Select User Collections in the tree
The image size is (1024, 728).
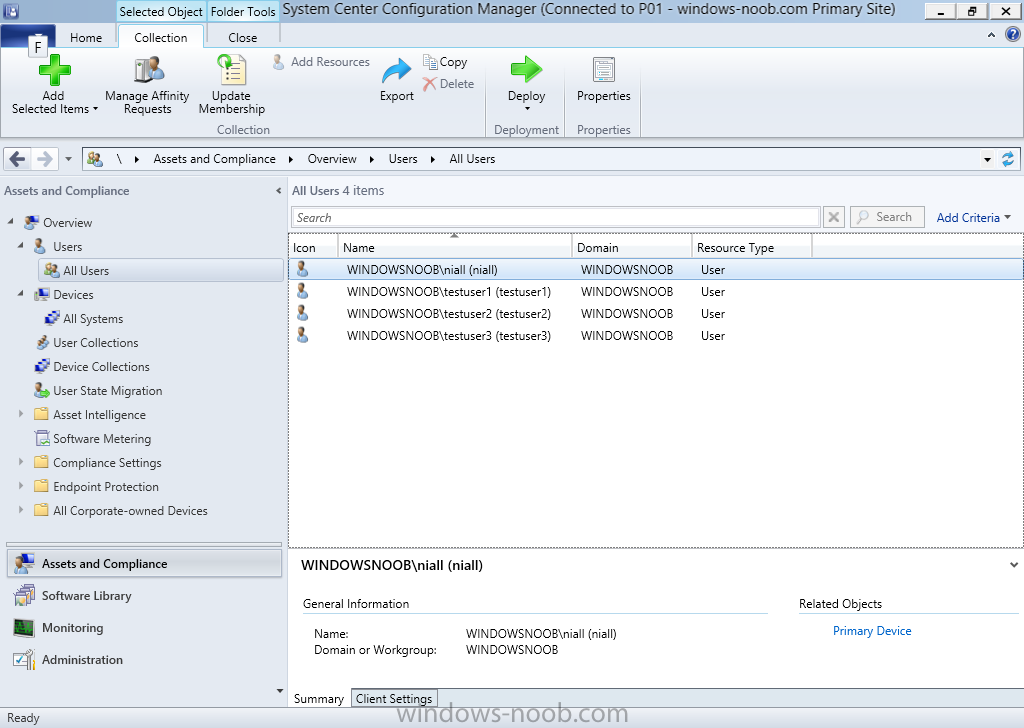pos(95,343)
